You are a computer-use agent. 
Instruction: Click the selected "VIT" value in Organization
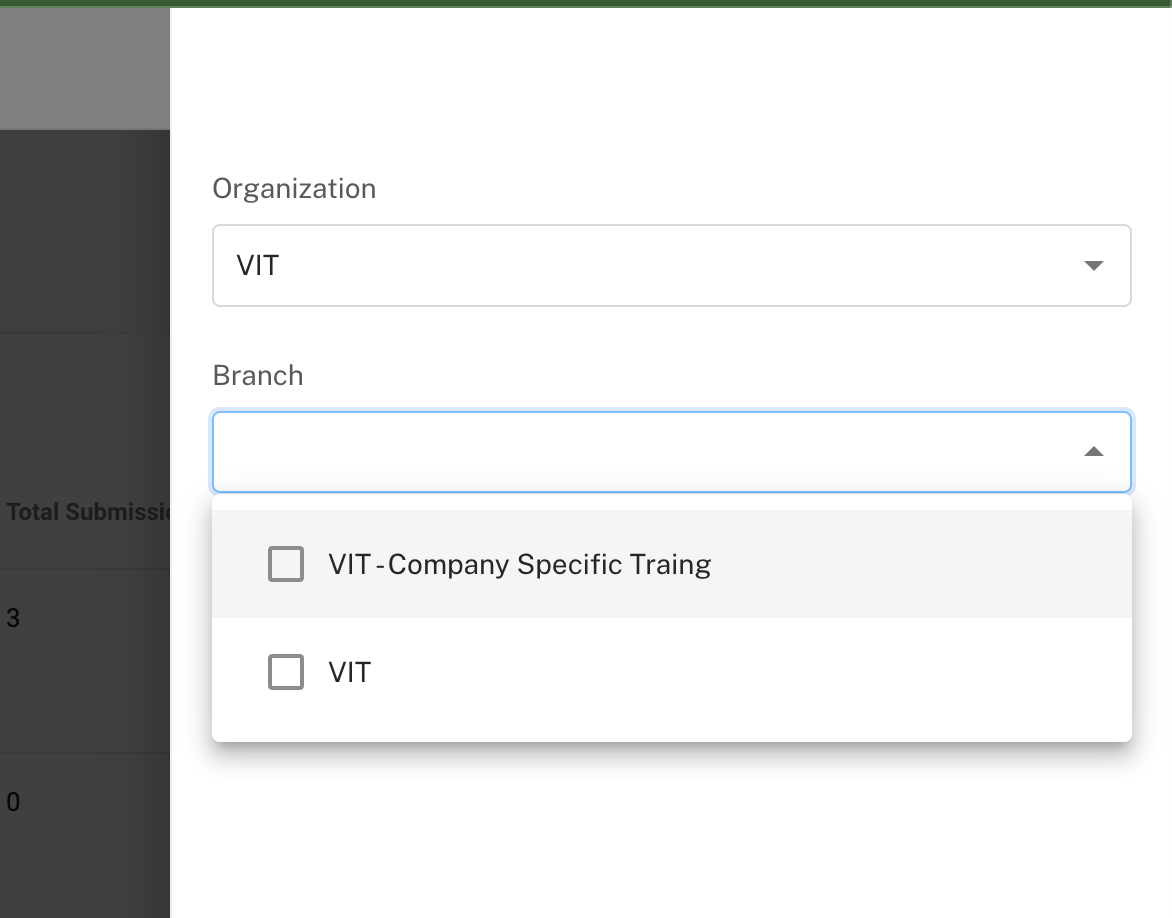[x=258, y=266]
